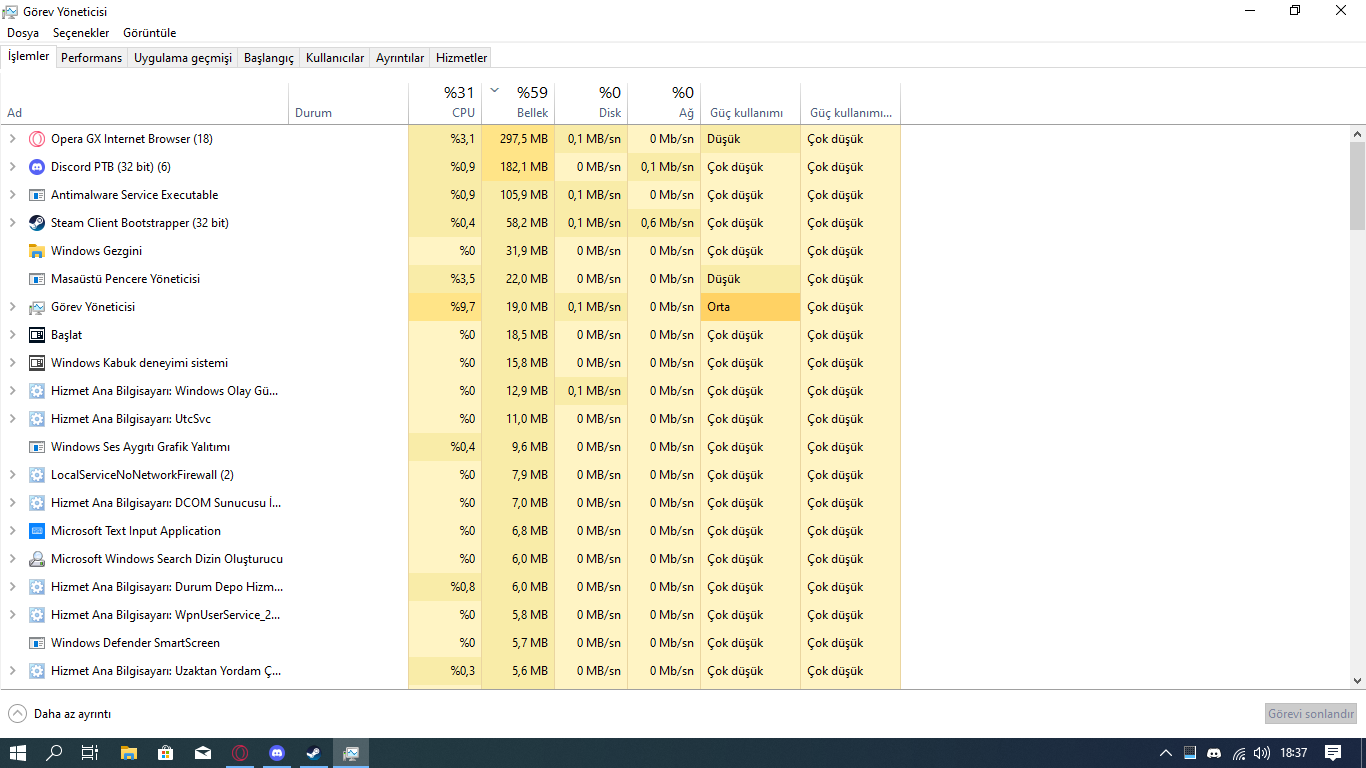The width and height of the screenshot is (1366, 768).
Task: Sort processes by the Disk column
Action: (591, 103)
